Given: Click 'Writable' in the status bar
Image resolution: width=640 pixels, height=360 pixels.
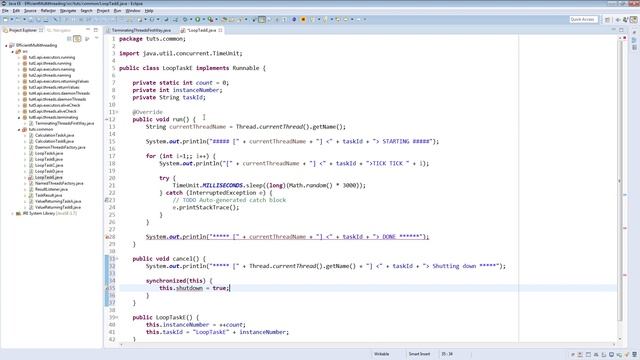Looking at the screenshot, I should pos(381,354).
